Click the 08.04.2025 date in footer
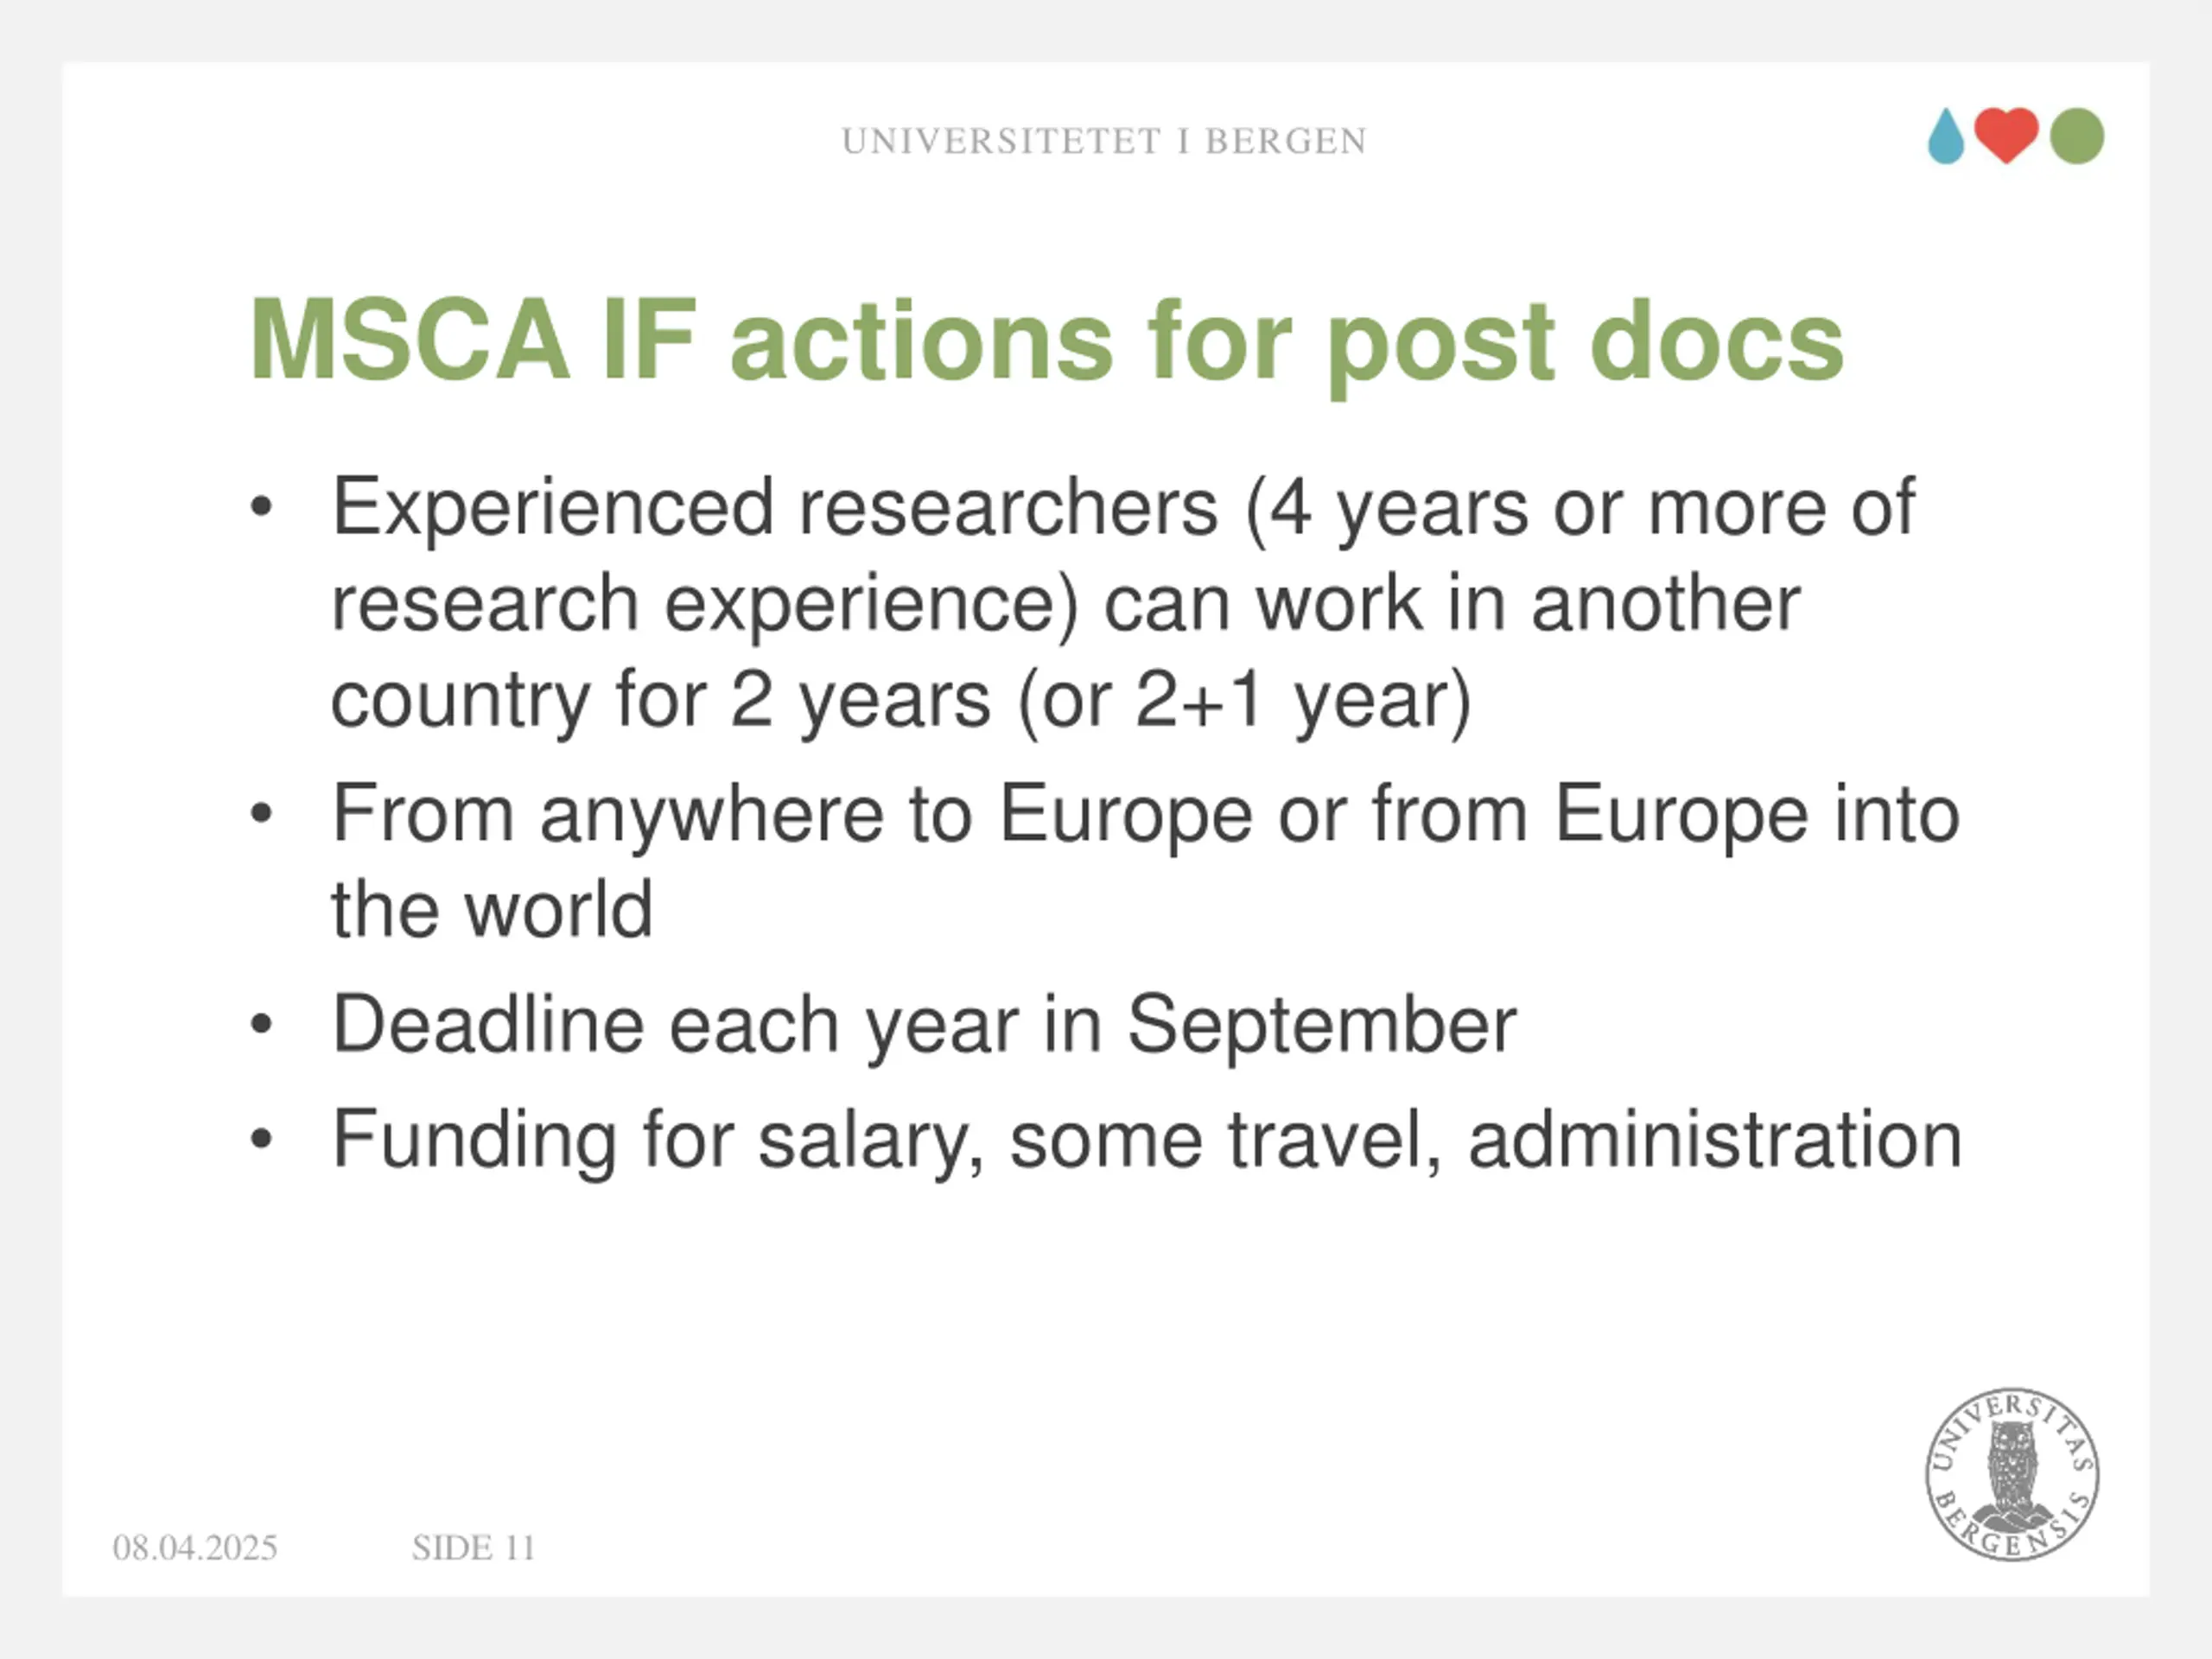 [x=195, y=1548]
